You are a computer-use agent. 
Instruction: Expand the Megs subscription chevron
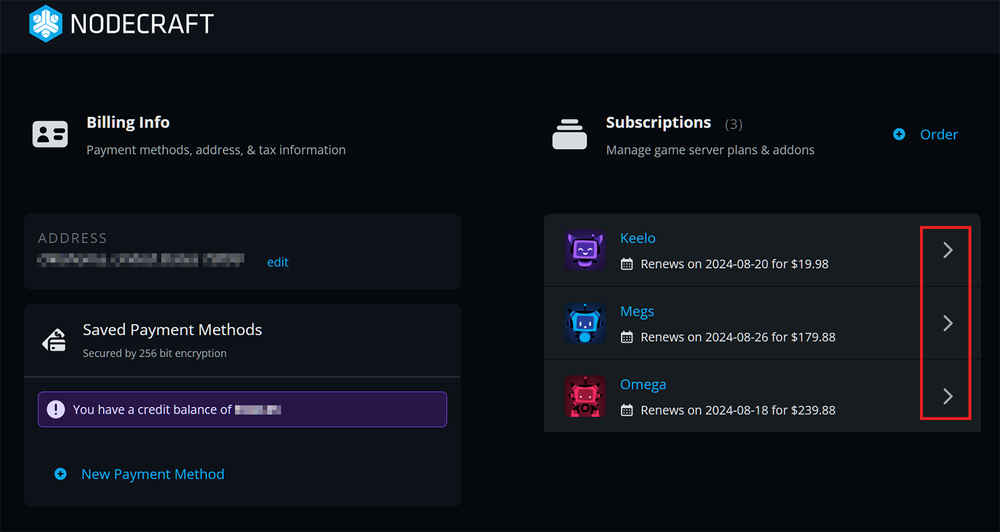(947, 324)
